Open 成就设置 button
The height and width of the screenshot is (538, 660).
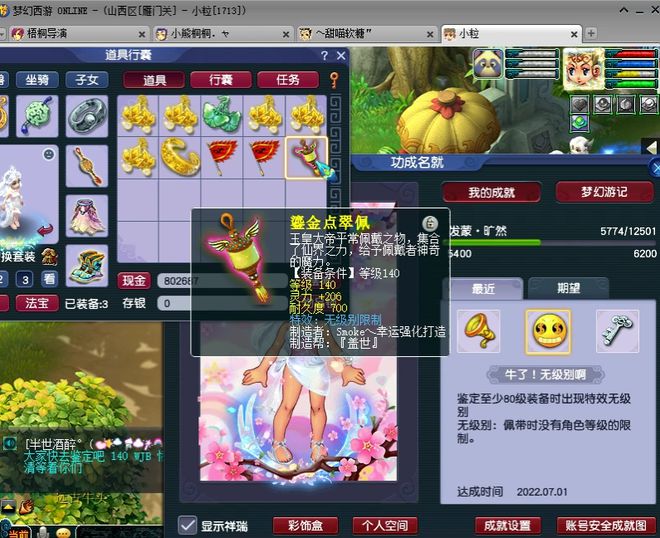[x=507, y=525]
